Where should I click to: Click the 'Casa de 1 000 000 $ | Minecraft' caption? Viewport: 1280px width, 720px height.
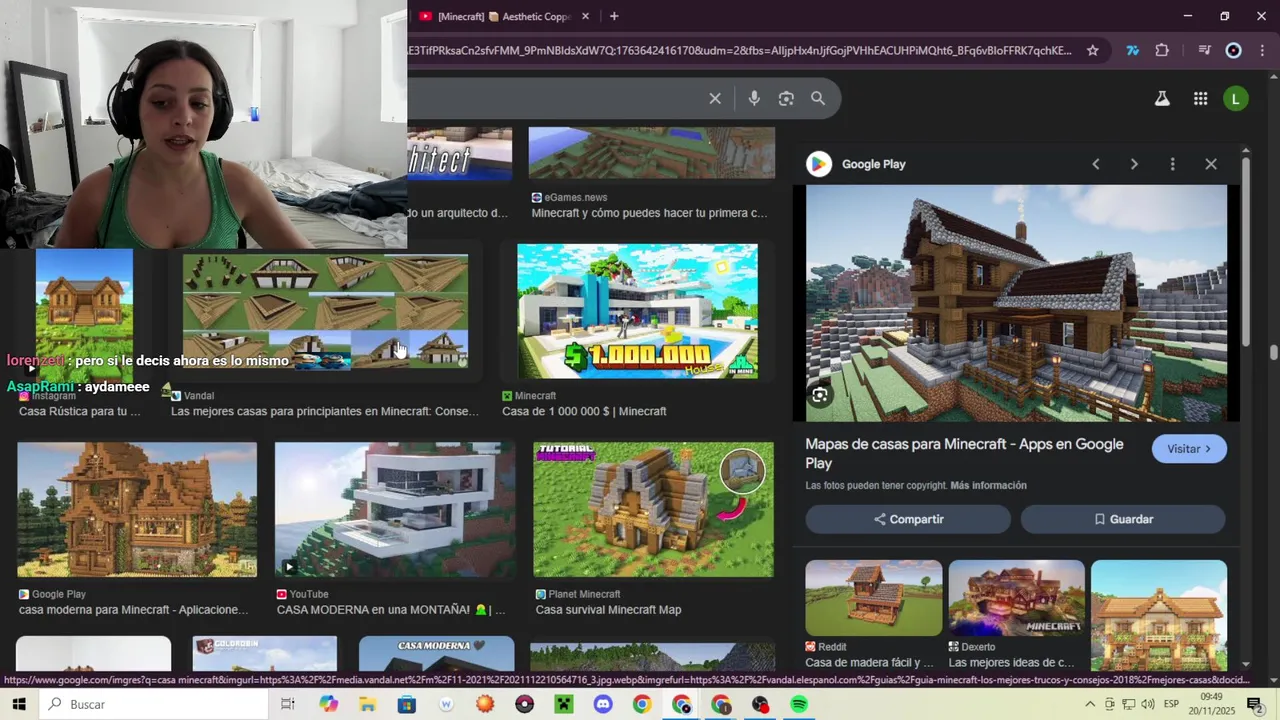(584, 411)
